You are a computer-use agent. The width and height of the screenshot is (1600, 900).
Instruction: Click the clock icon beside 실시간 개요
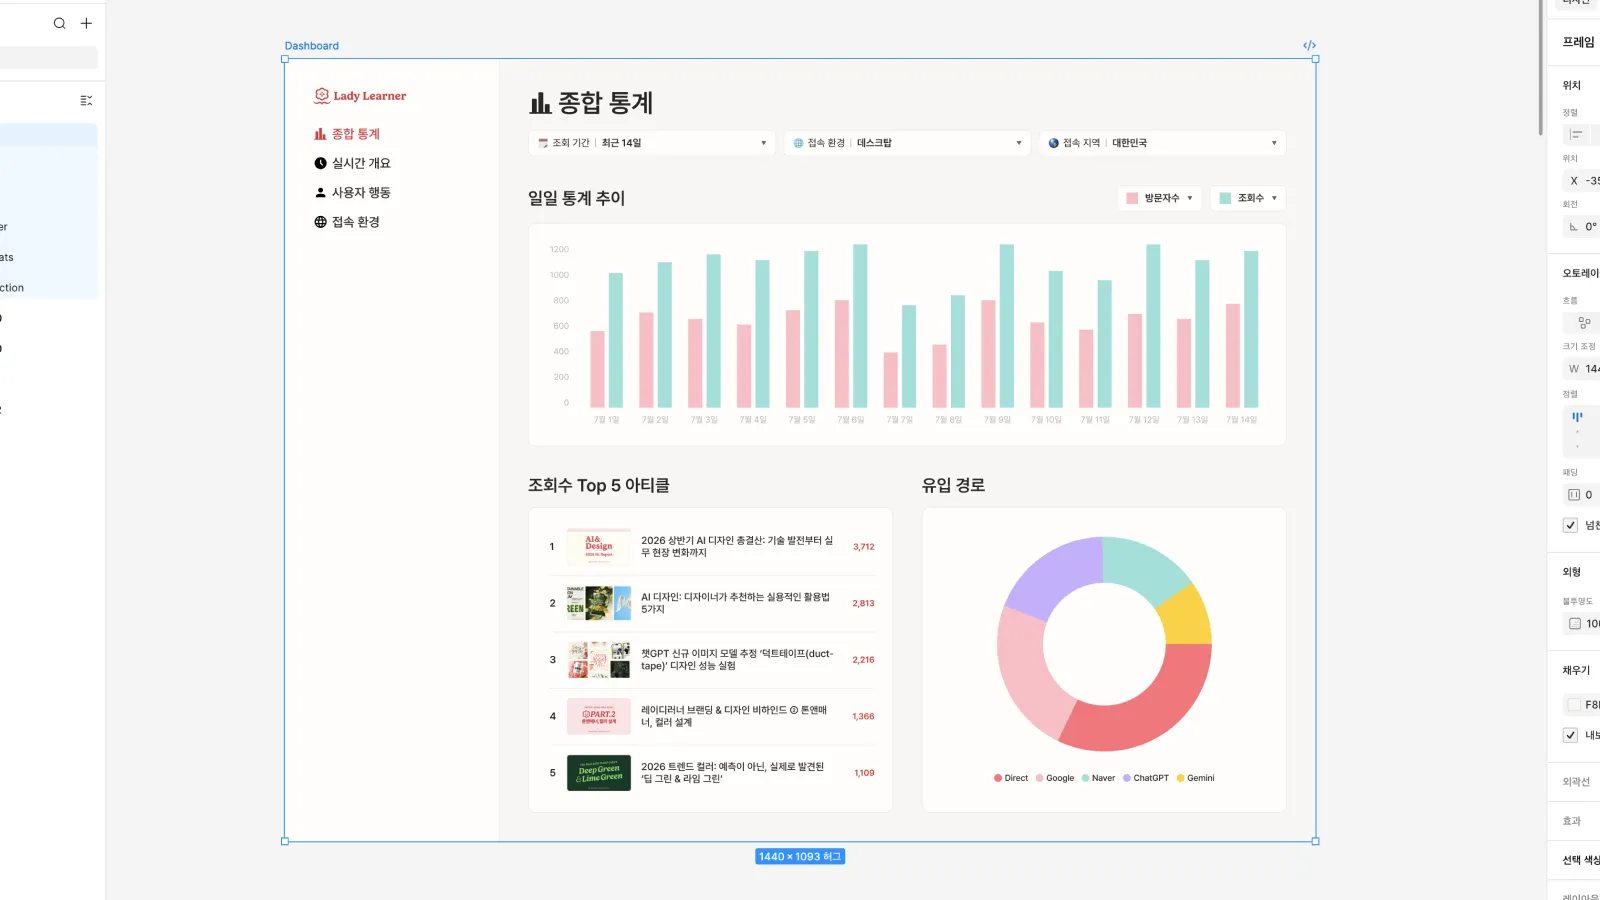(x=320, y=163)
